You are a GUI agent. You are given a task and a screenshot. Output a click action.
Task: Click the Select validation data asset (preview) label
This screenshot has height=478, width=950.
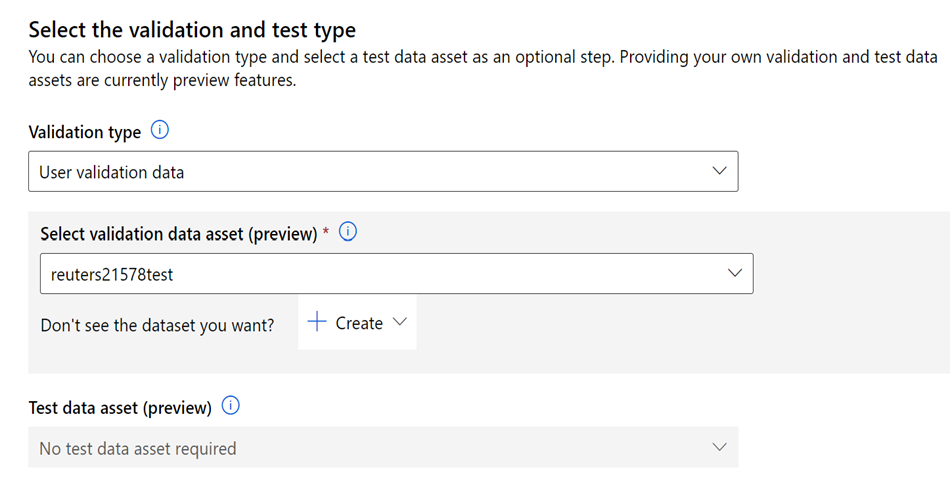179,234
